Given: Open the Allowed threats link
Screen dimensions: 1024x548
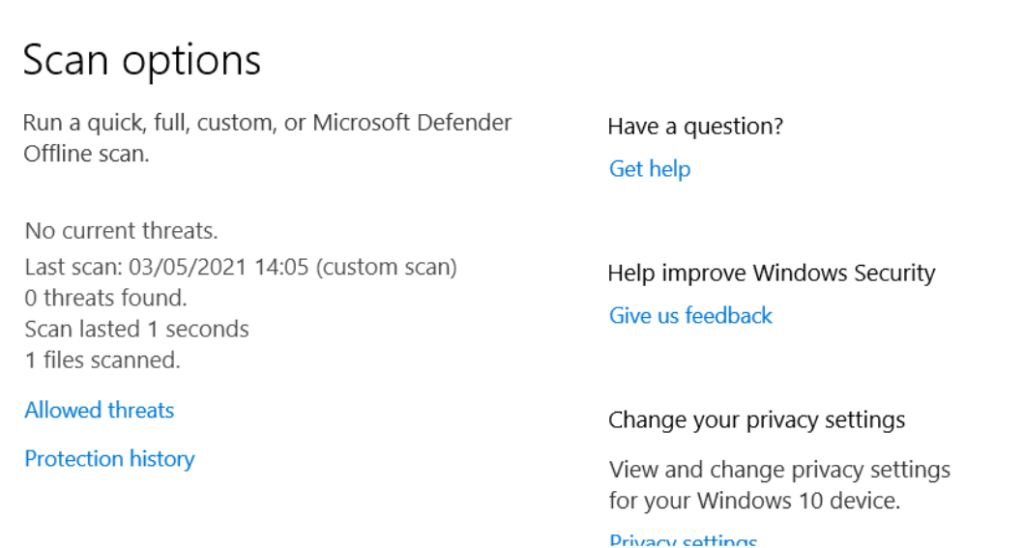Looking at the screenshot, I should coord(99,410).
